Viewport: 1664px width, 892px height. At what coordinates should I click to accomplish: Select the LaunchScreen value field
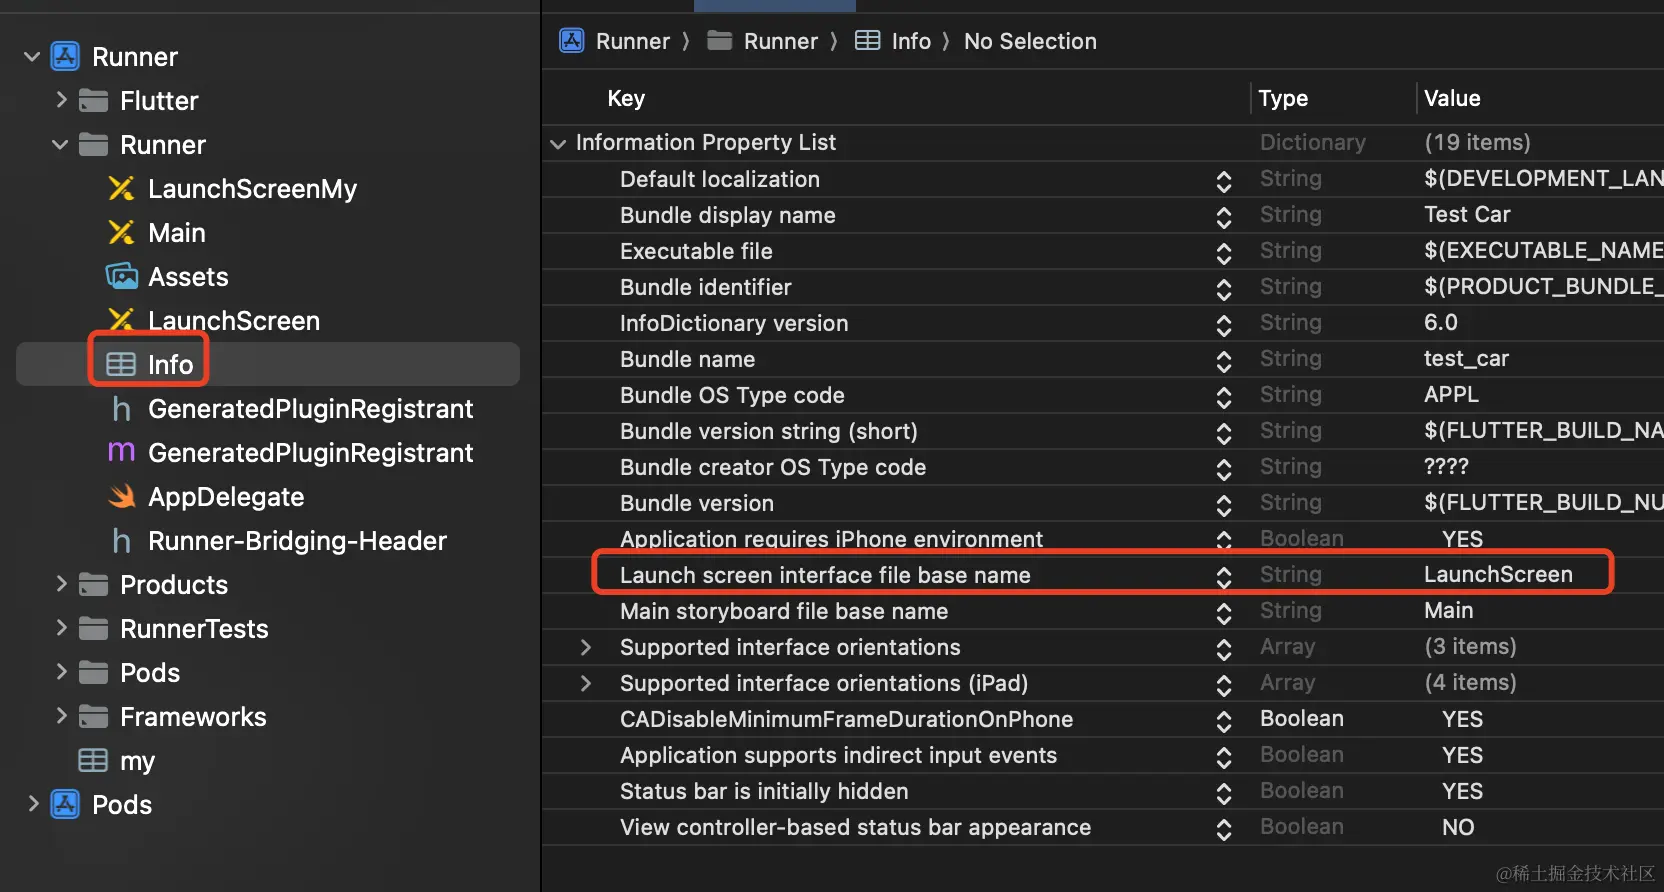(x=1498, y=575)
